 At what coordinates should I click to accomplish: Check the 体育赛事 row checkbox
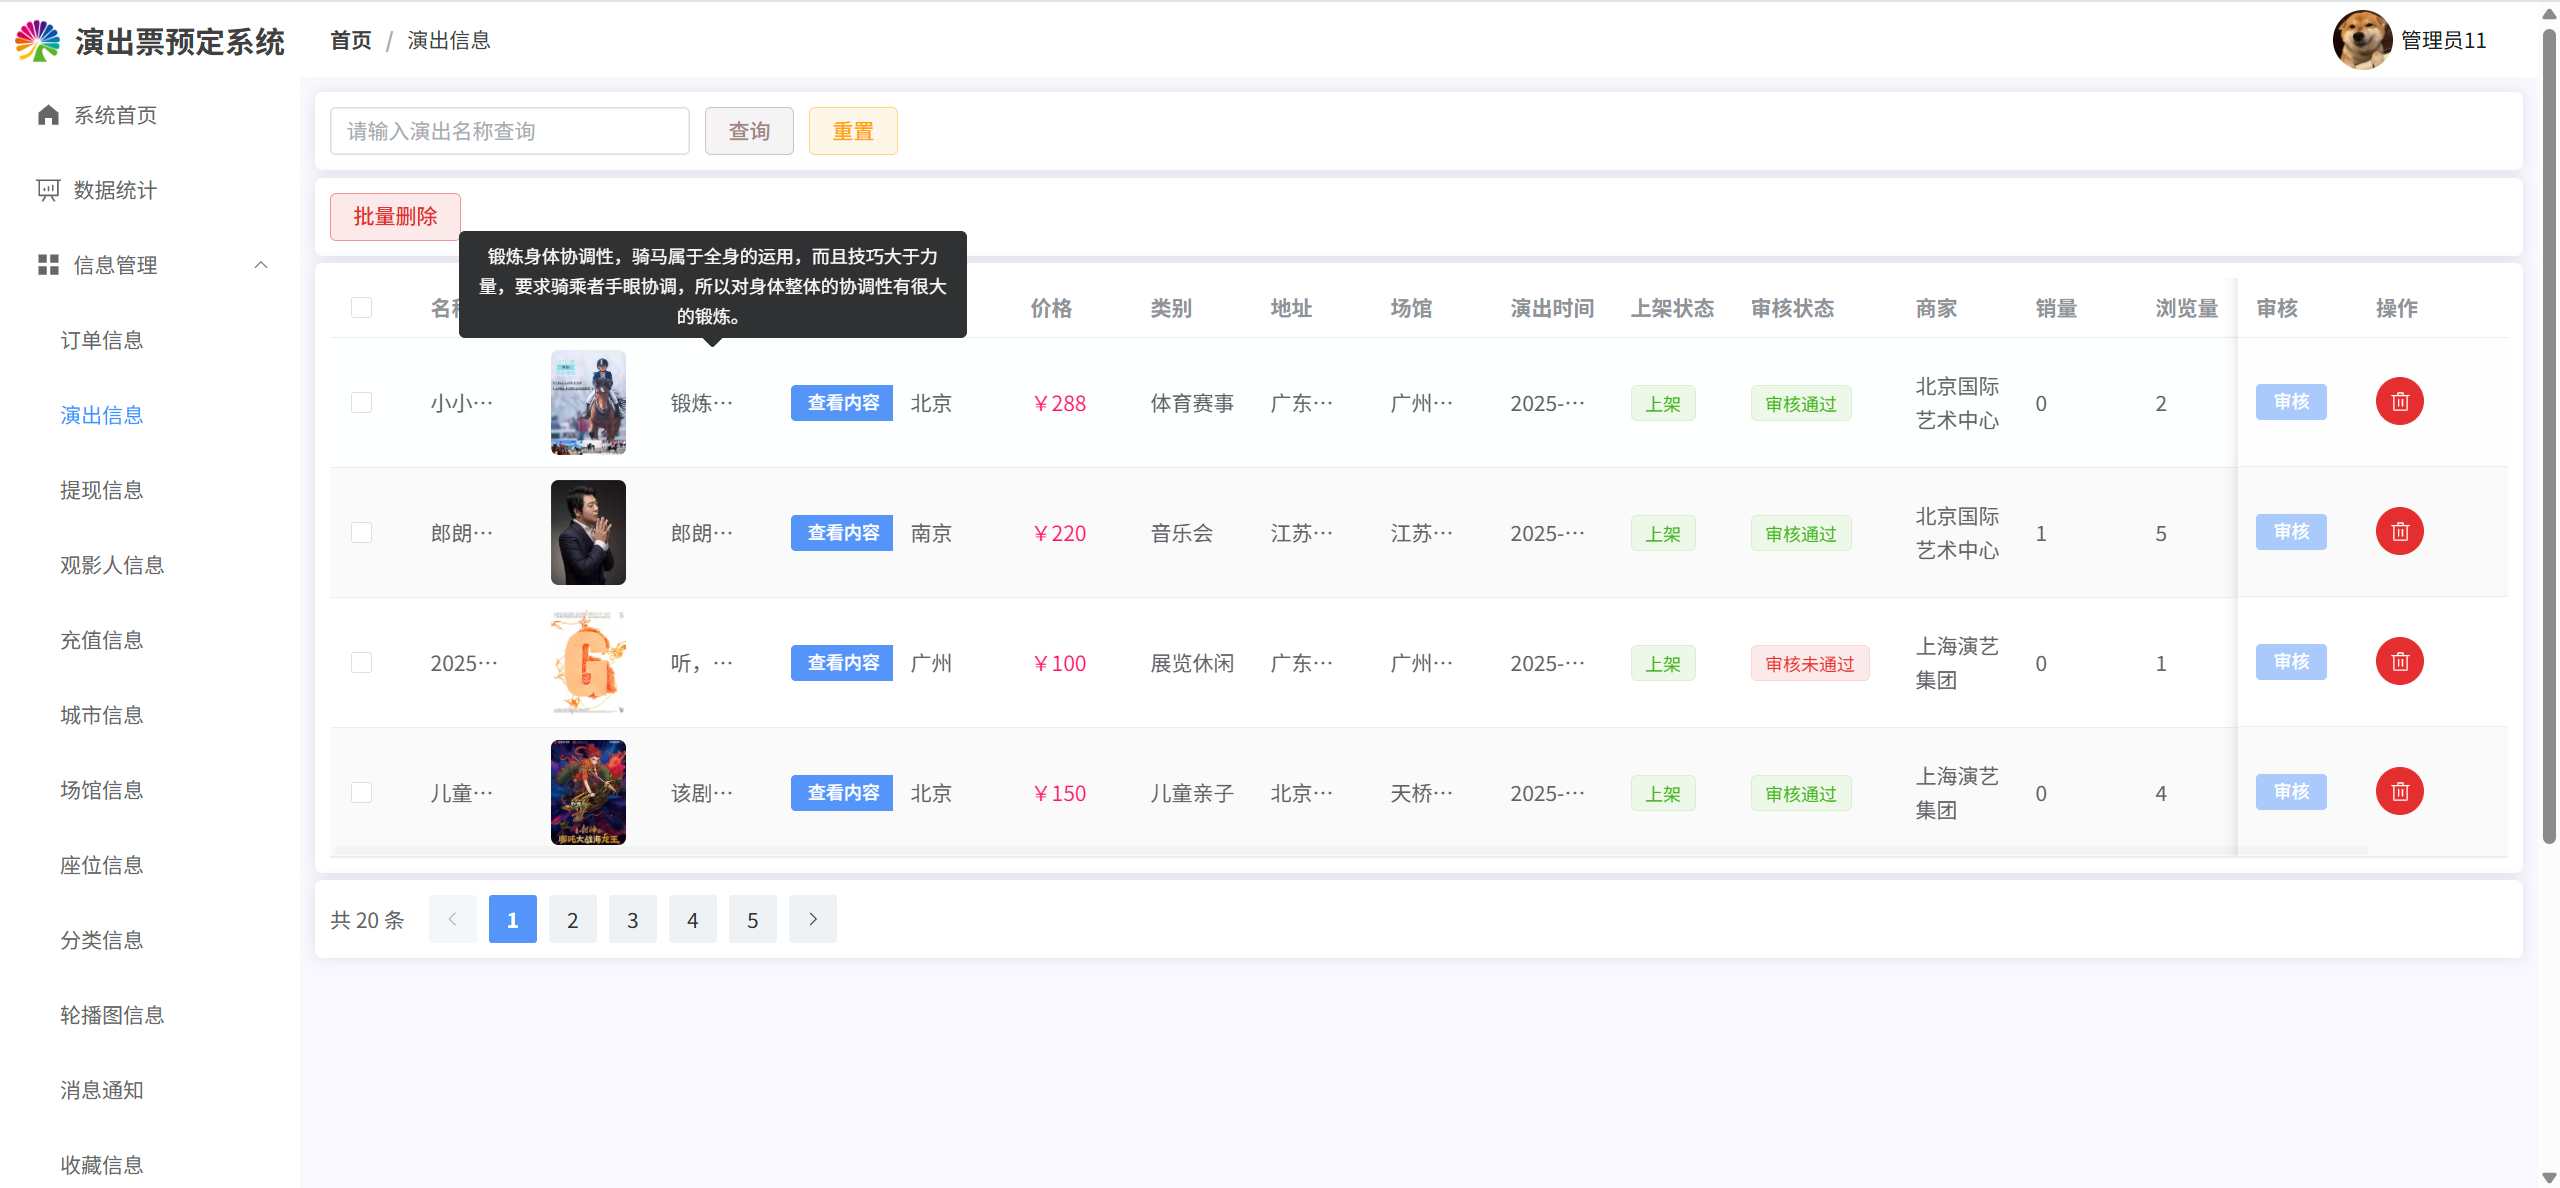[362, 403]
